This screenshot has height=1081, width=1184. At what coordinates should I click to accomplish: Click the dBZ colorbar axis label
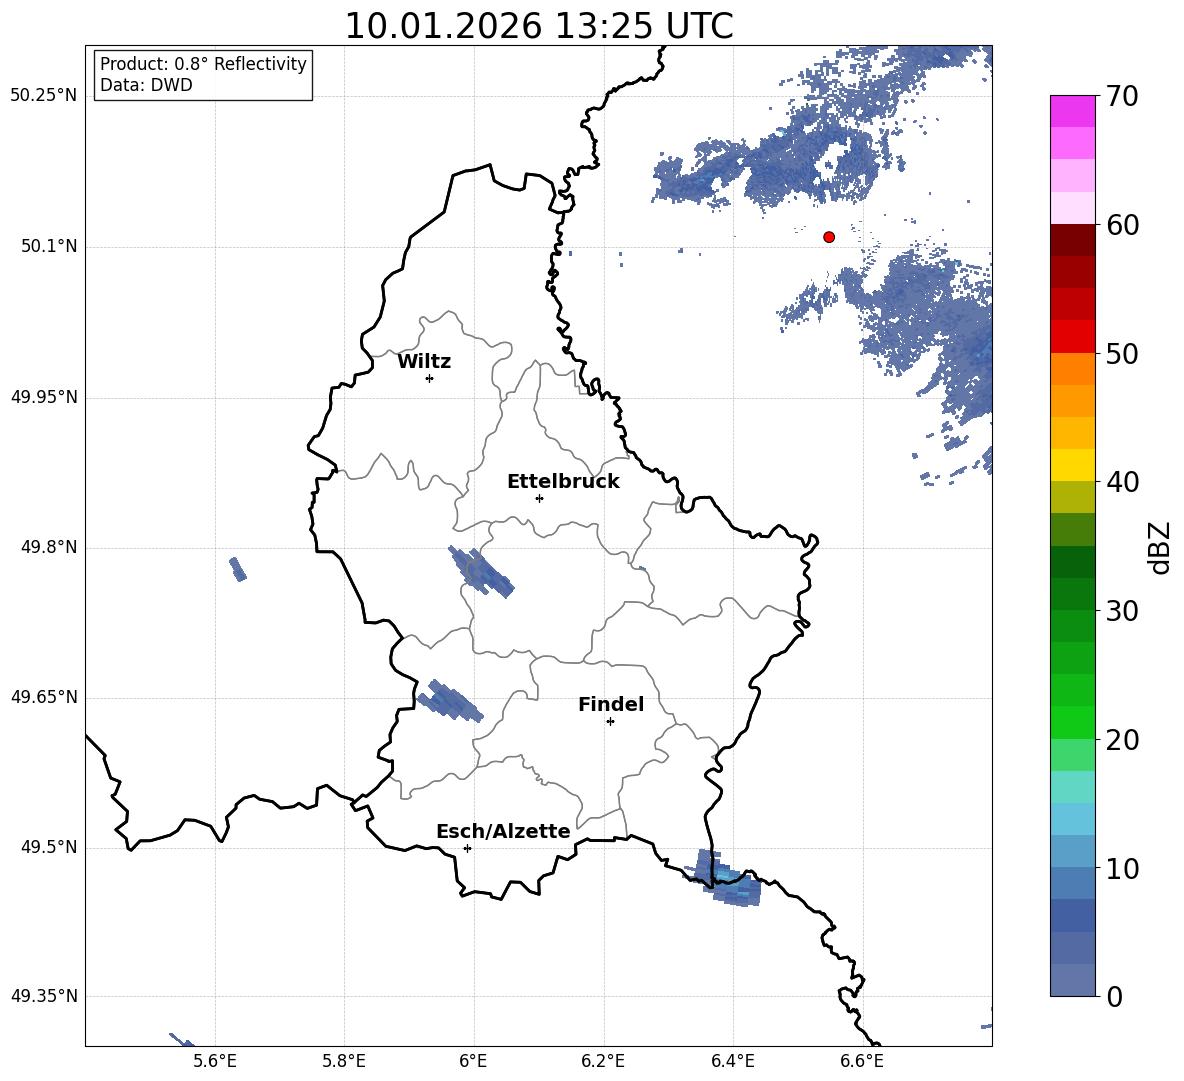[1159, 548]
